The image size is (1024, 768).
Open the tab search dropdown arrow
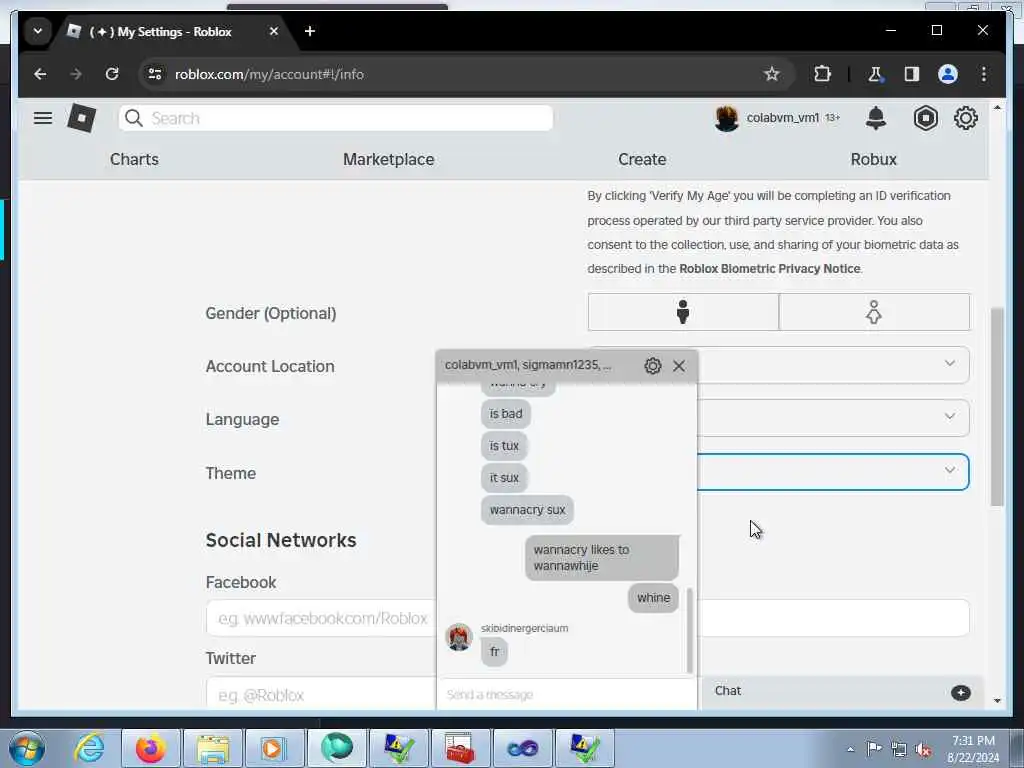coord(38,31)
